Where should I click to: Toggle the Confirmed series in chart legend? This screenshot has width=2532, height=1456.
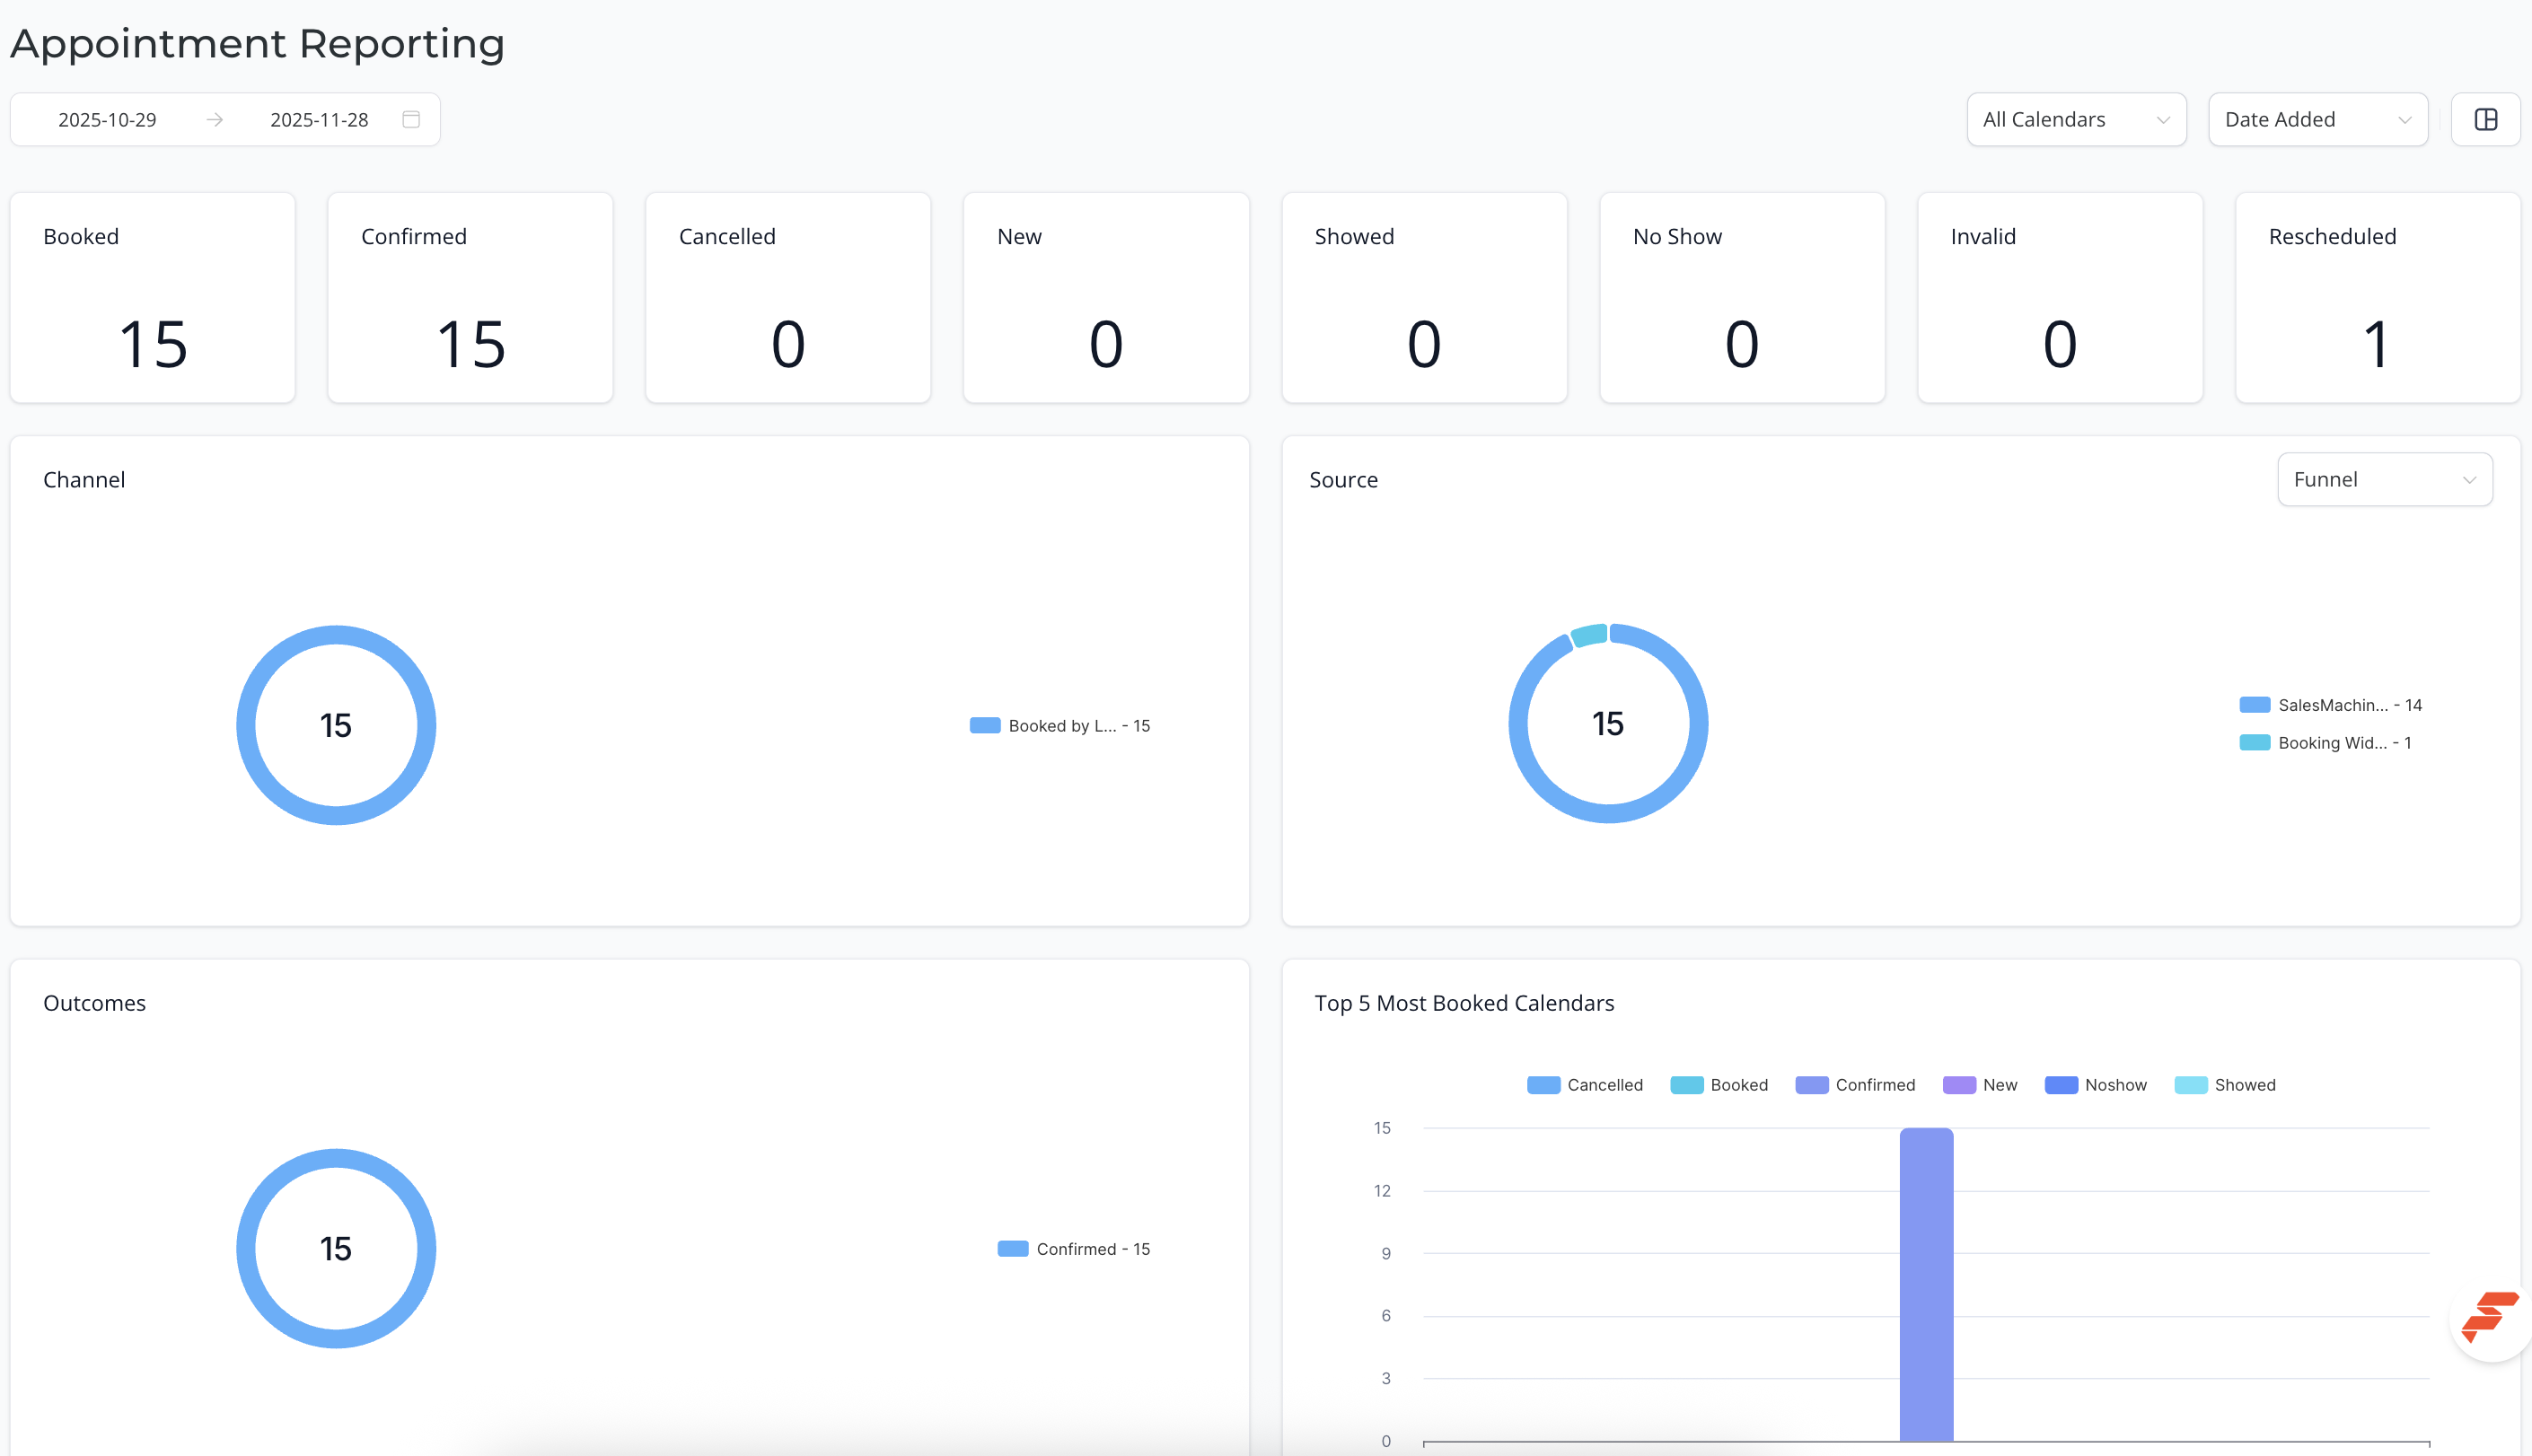1855,1085
